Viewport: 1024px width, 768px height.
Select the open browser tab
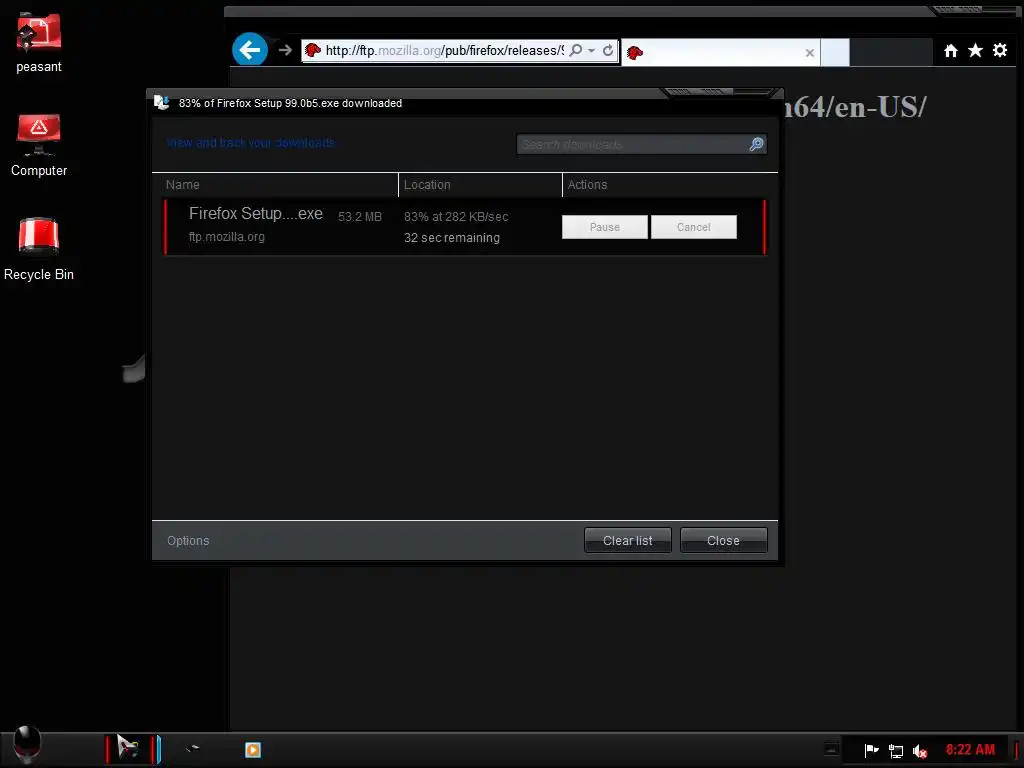coord(720,52)
